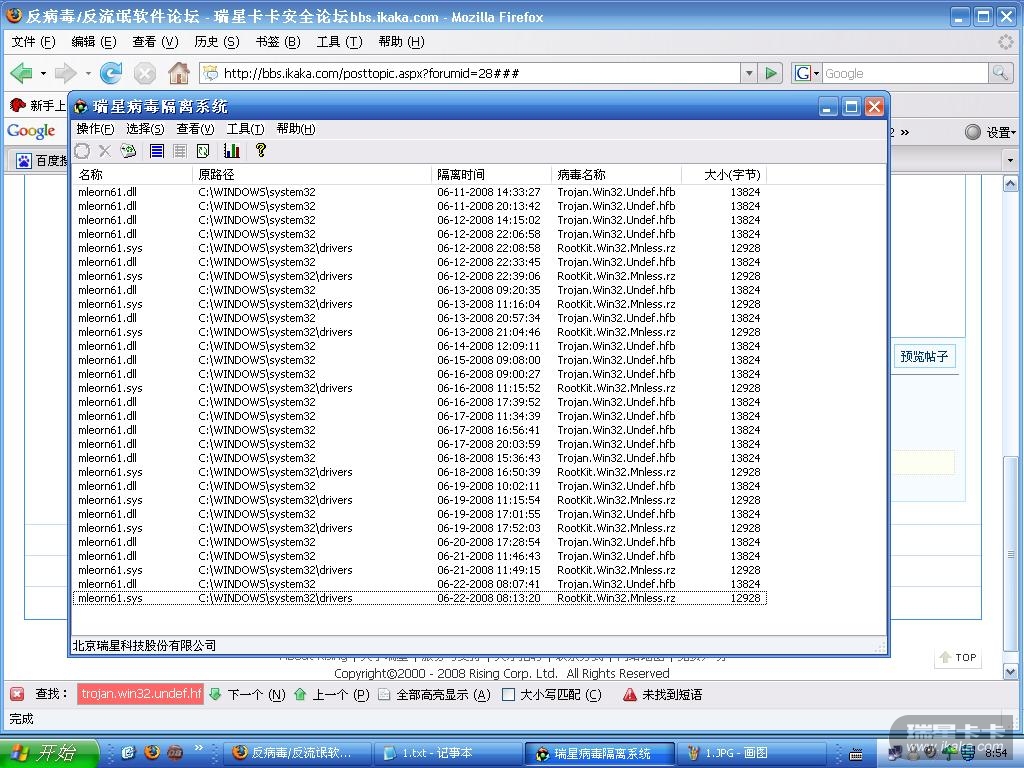Open quarantine 操作(F) menu

tap(95, 129)
